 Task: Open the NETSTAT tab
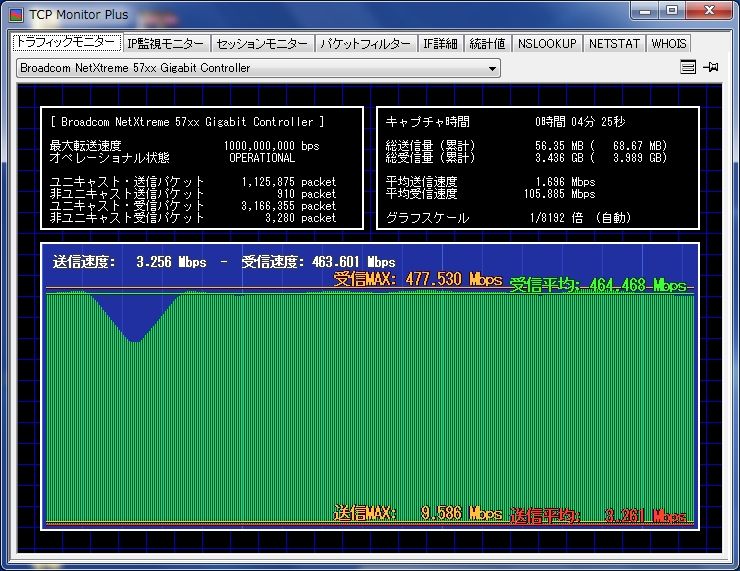point(614,44)
